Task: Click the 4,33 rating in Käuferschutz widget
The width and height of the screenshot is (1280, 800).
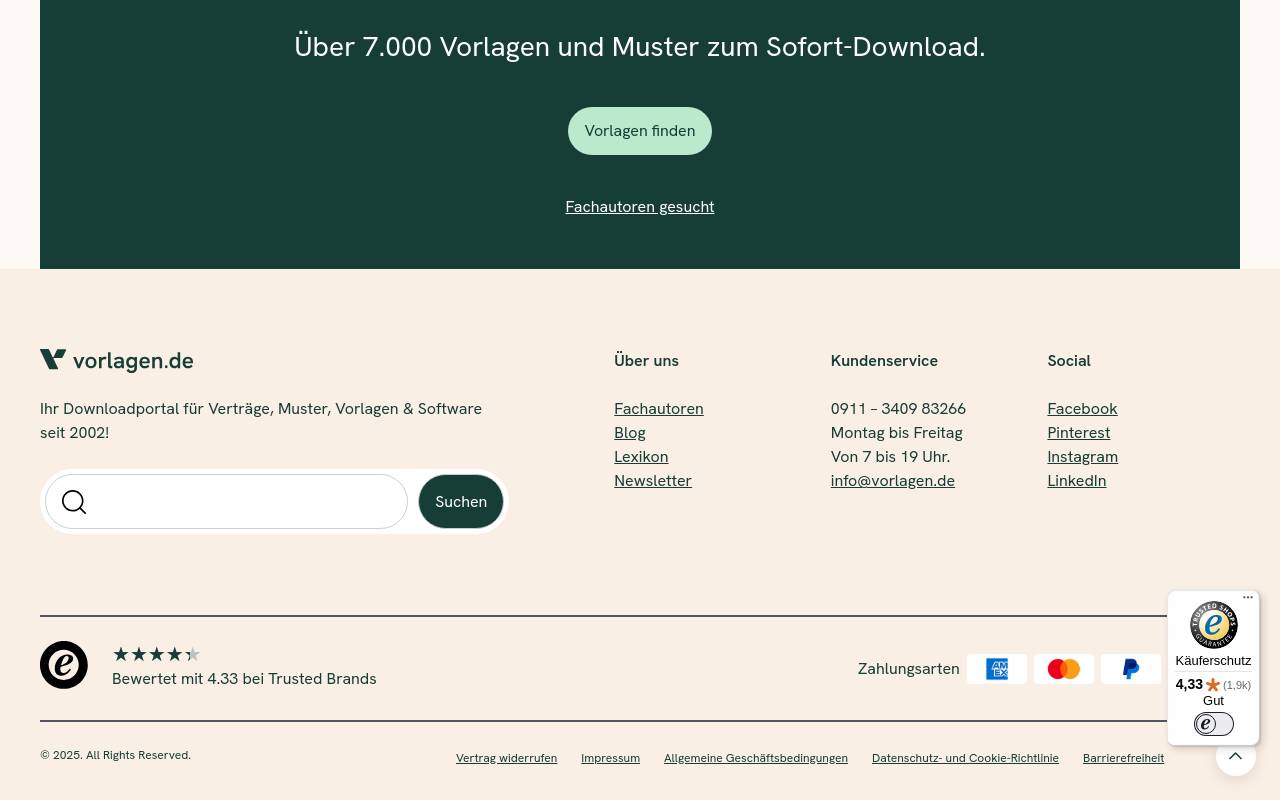Action: coord(1189,685)
